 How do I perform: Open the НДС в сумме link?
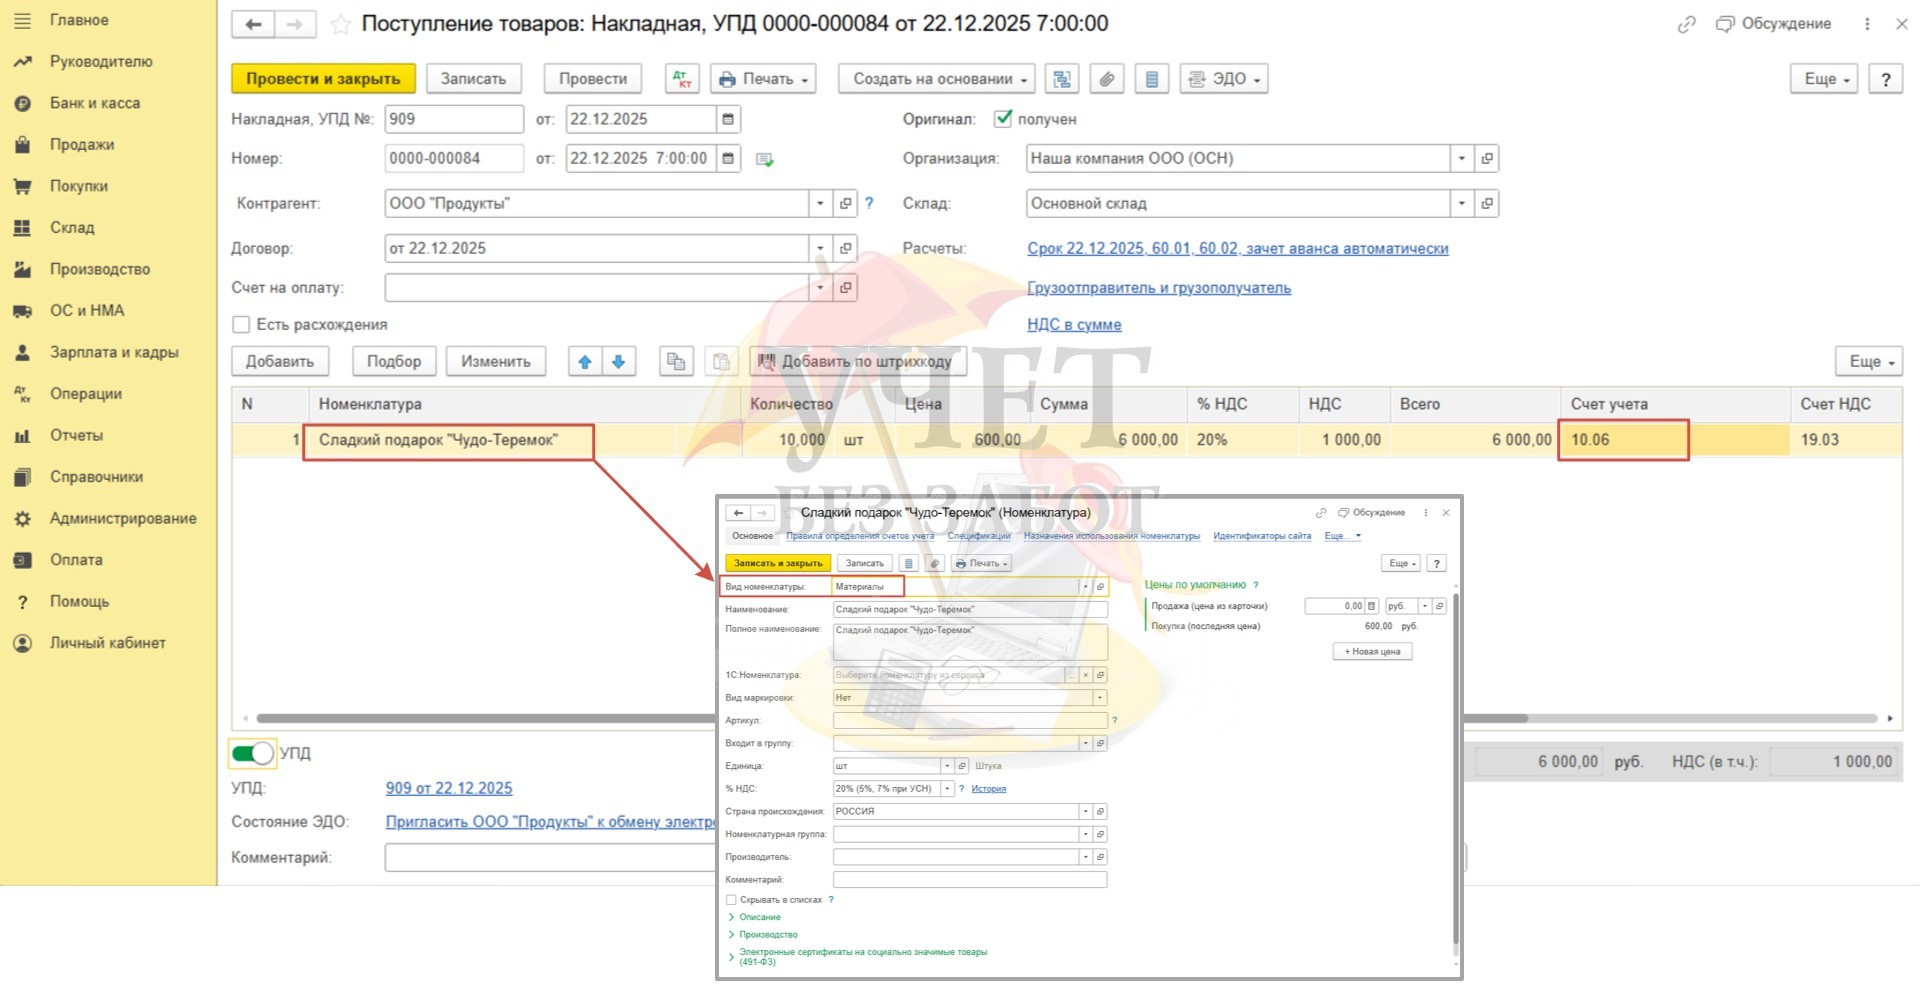[x=1074, y=325]
